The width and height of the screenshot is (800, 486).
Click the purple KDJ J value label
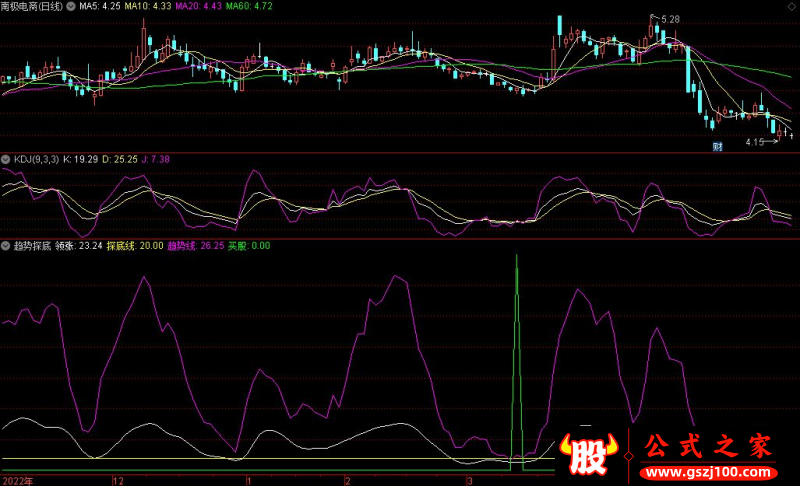pyautogui.click(x=158, y=159)
